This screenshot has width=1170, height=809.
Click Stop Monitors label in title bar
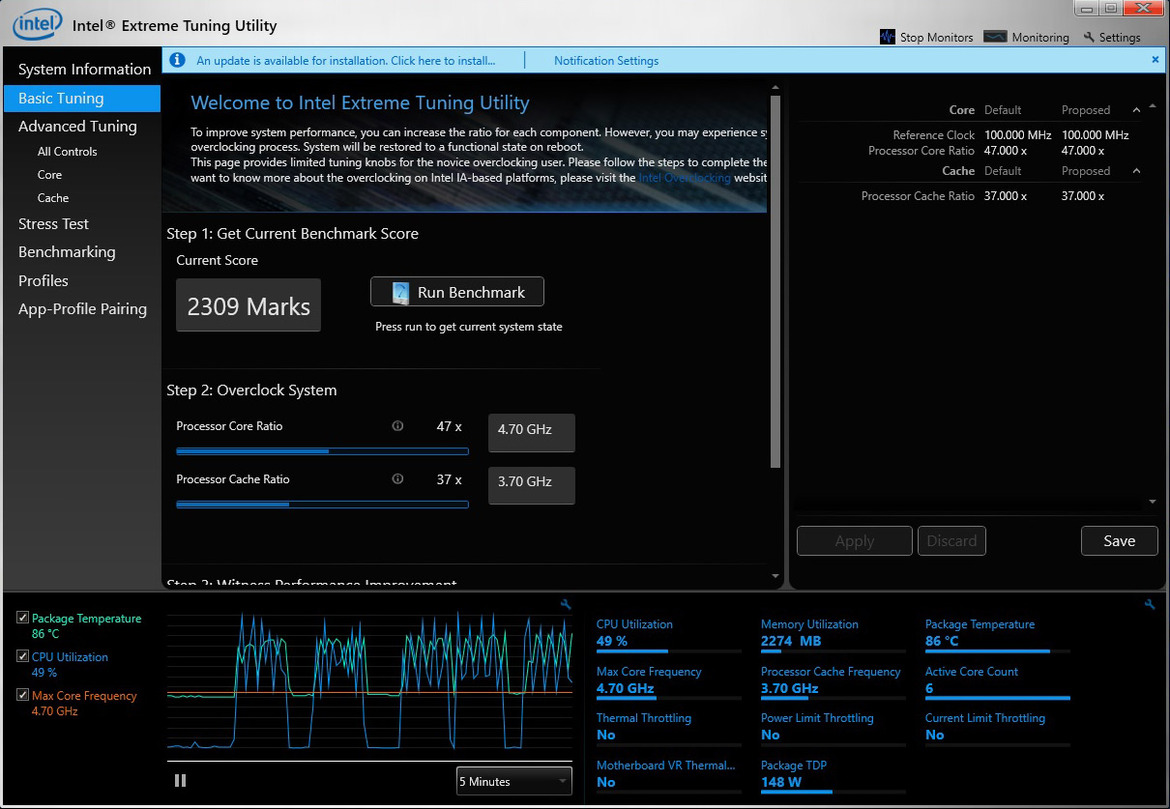coord(936,37)
